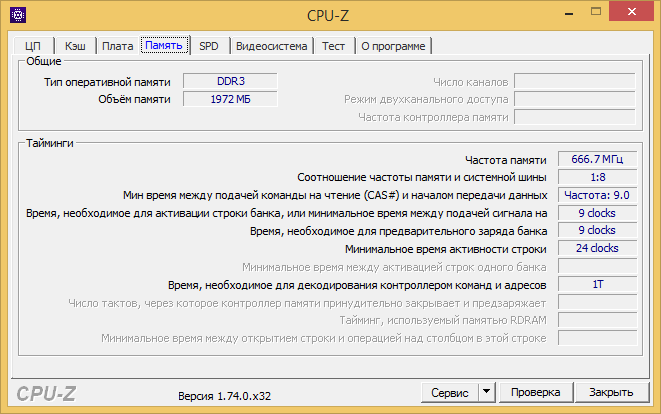Viewport: 661px width, 414px height.
Task: Close the window with red X
Action: pos(631,11)
